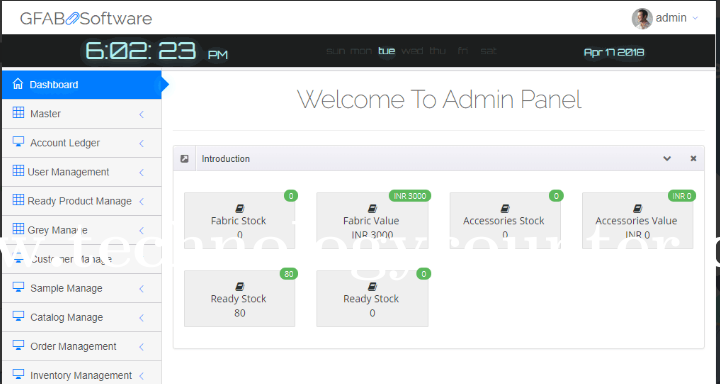Click the Grey Manage grid icon

coord(18,229)
